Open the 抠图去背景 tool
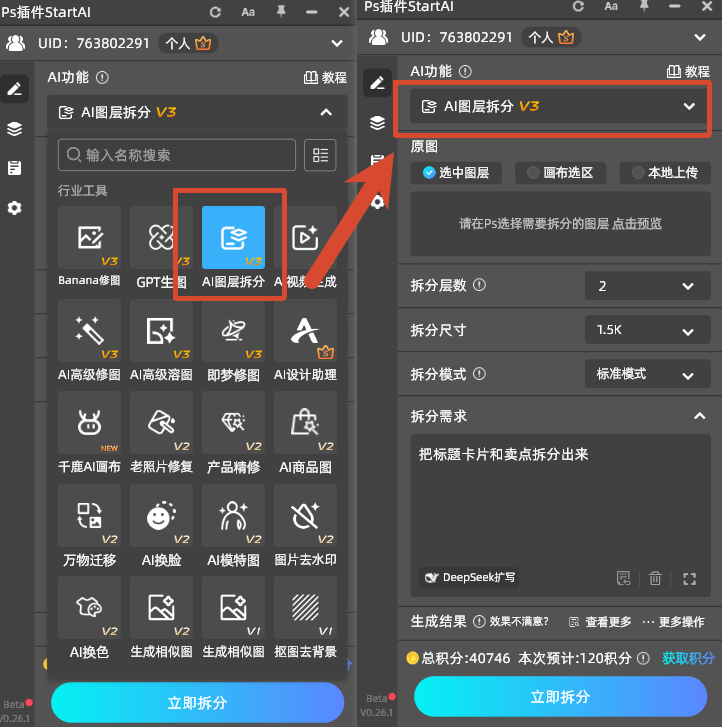 tap(305, 618)
